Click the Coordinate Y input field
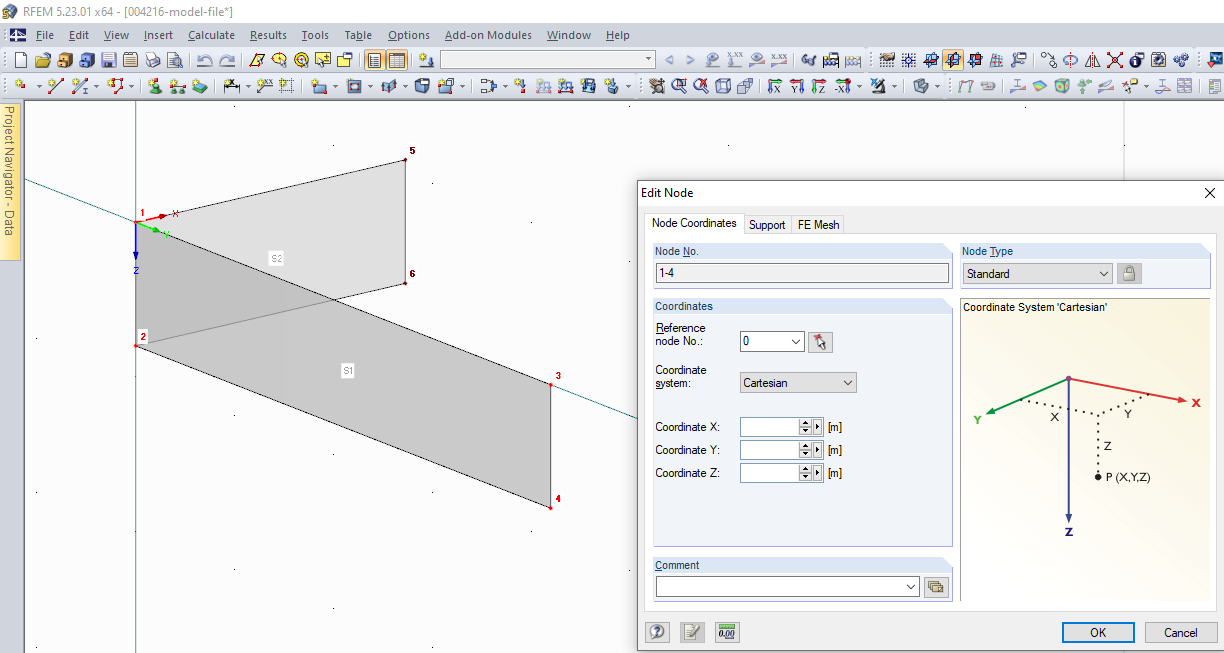Viewport: 1224px width, 653px height. tap(769, 450)
